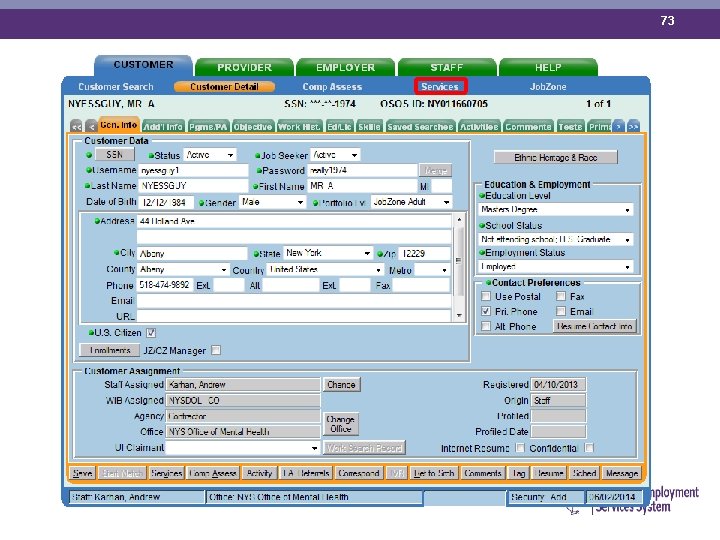Open the Services section

click(440, 86)
